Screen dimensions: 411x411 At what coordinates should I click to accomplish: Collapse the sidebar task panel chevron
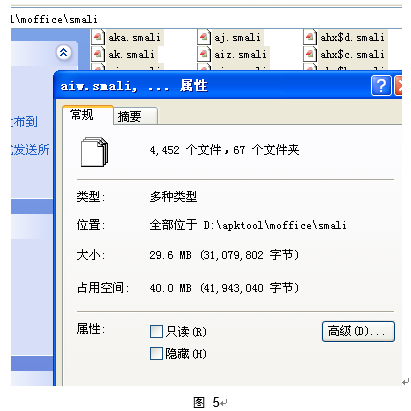pyautogui.click(x=63, y=52)
